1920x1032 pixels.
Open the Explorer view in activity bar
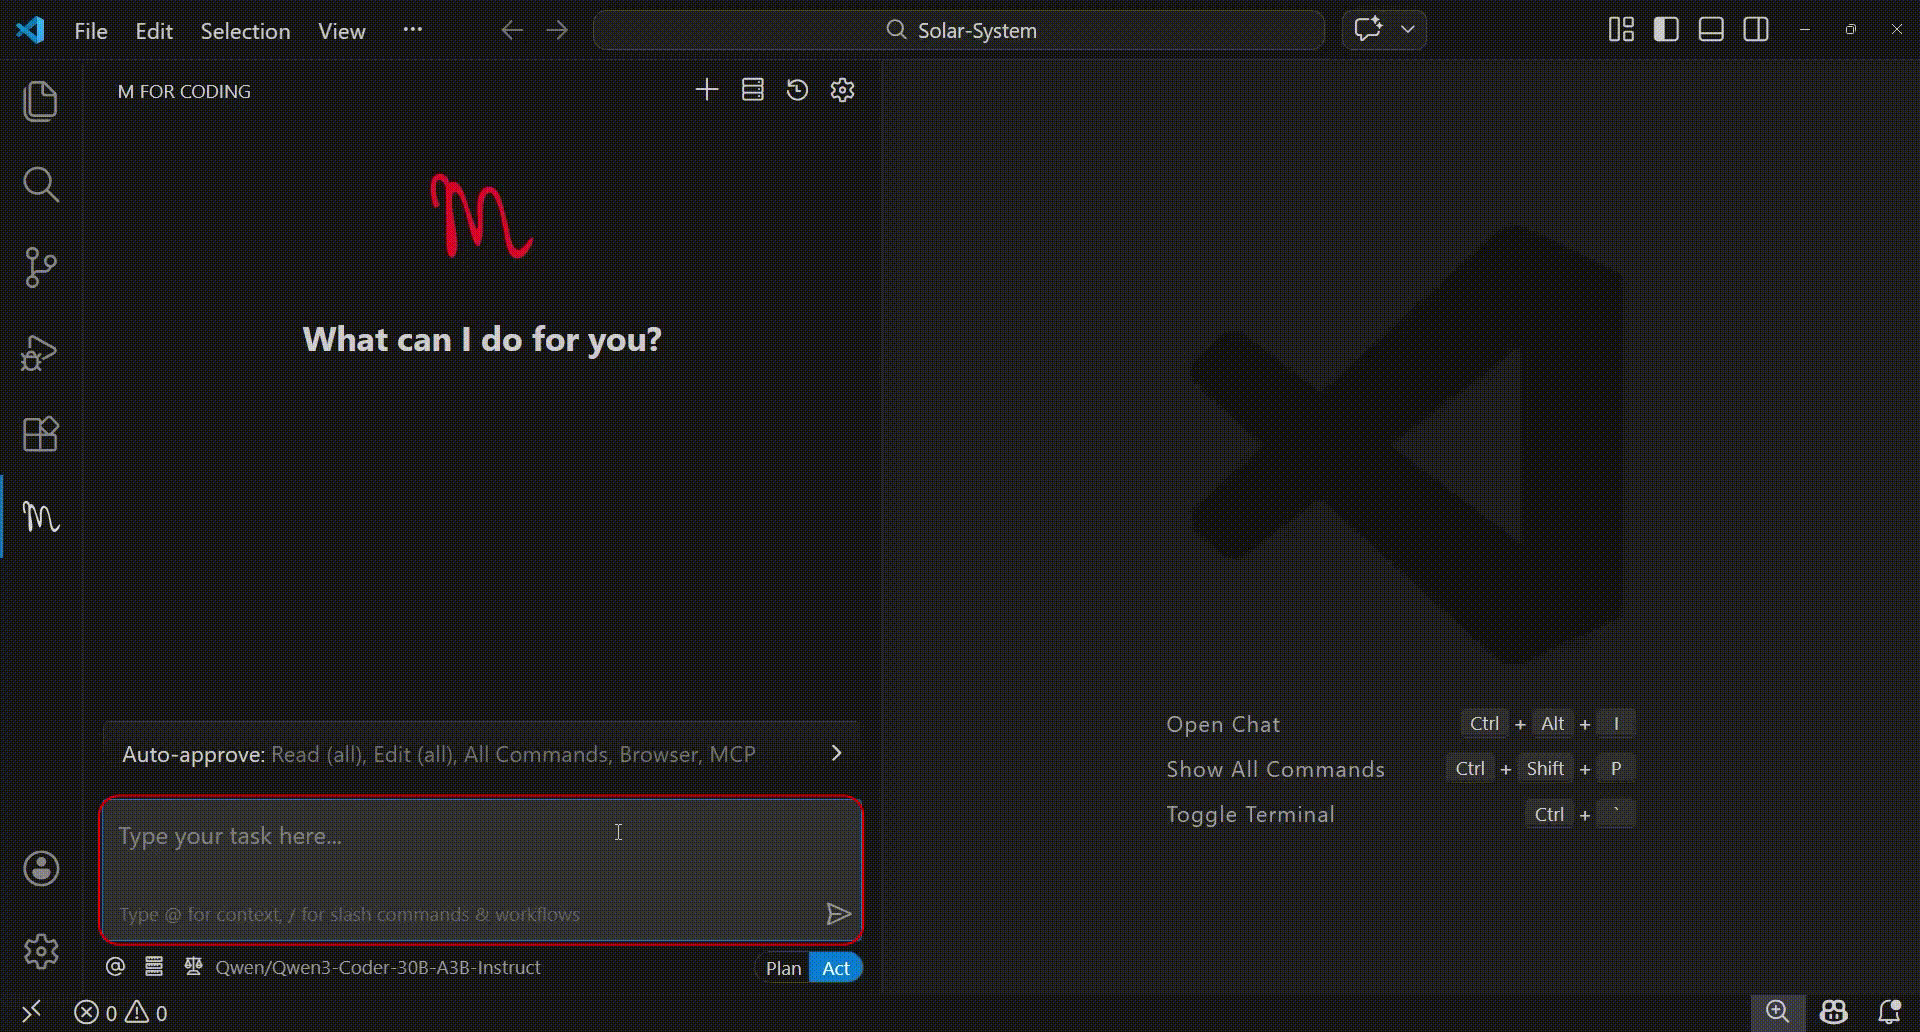[40, 102]
